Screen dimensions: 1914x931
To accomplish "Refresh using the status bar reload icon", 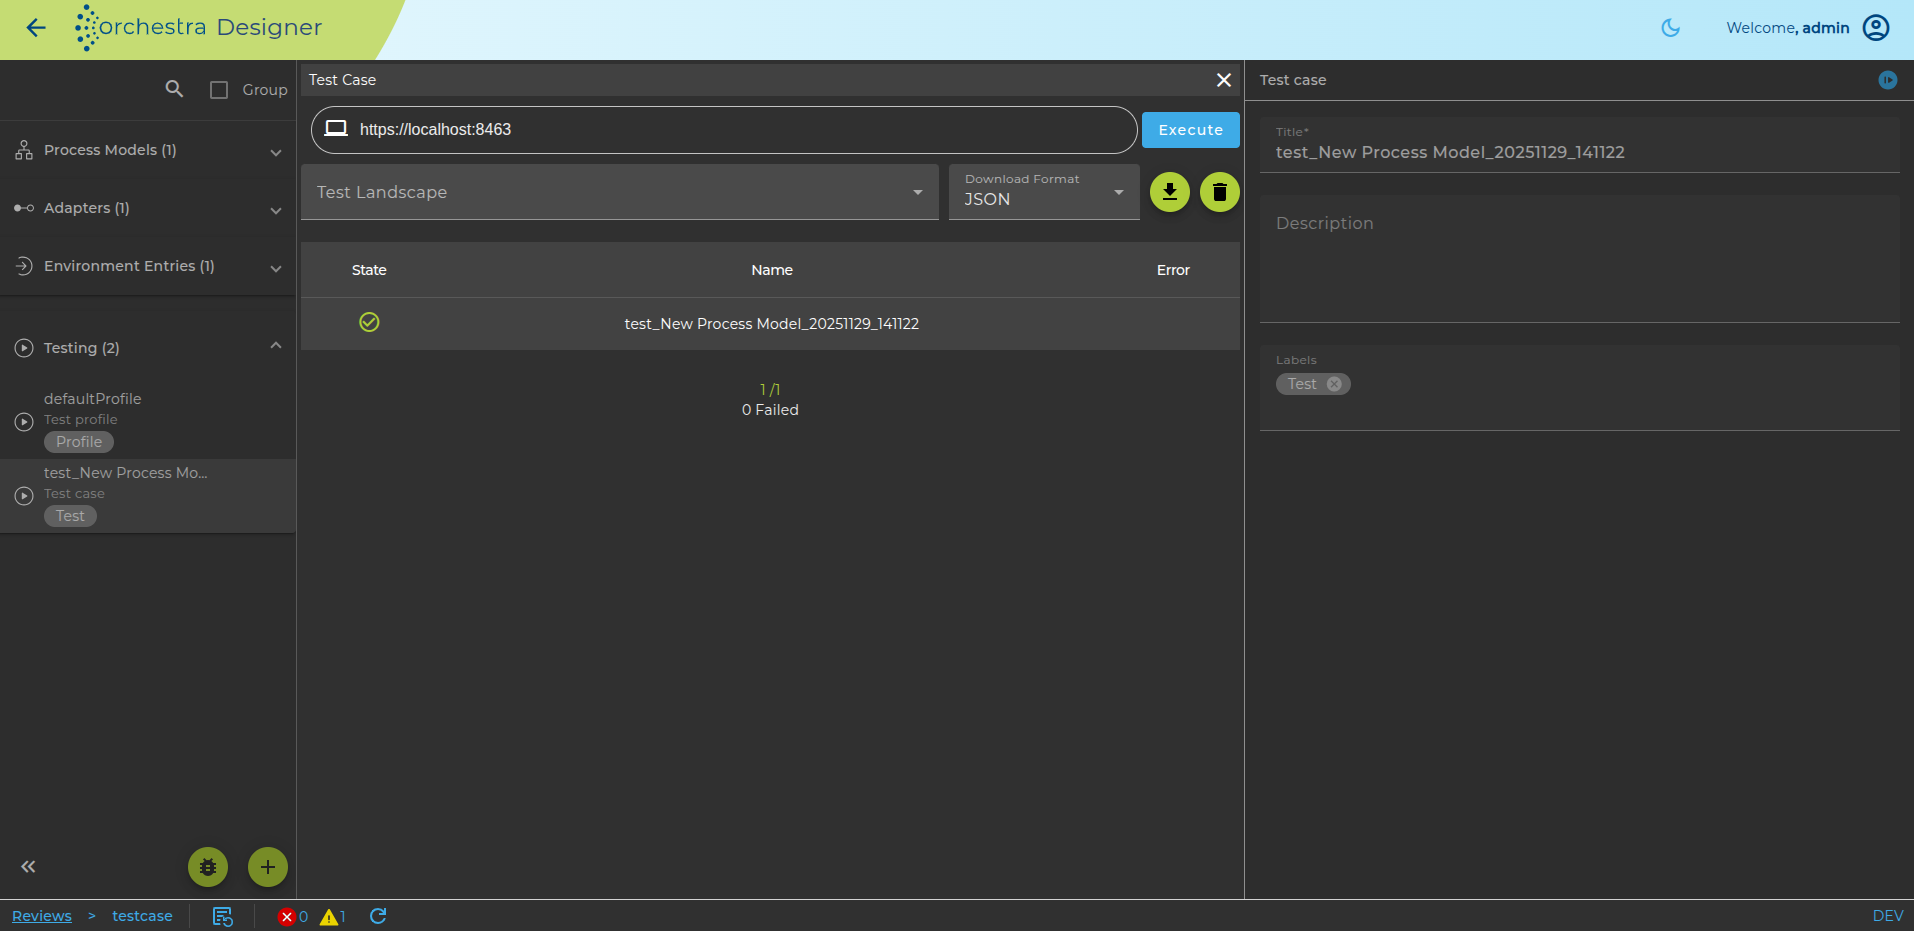I will click(x=378, y=916).
